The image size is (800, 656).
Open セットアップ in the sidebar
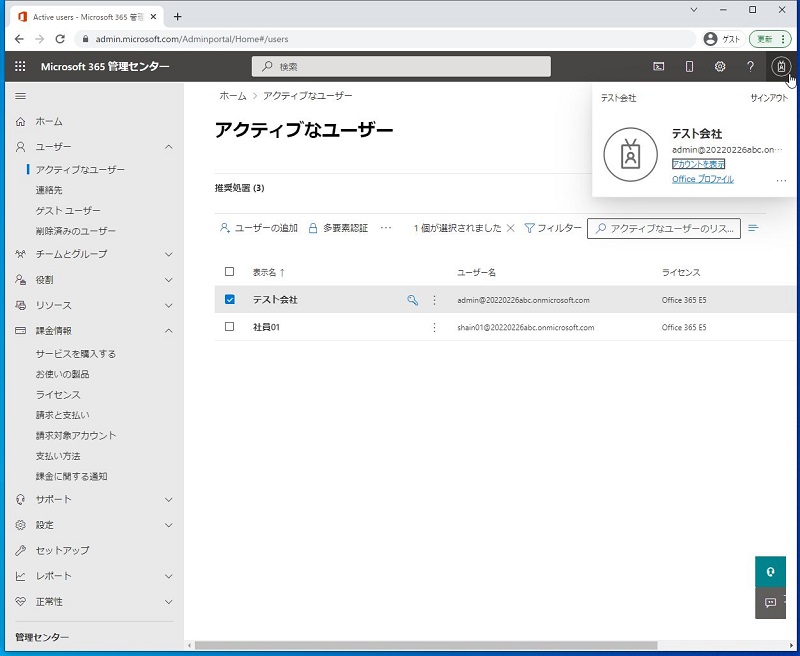coord(62,550)
